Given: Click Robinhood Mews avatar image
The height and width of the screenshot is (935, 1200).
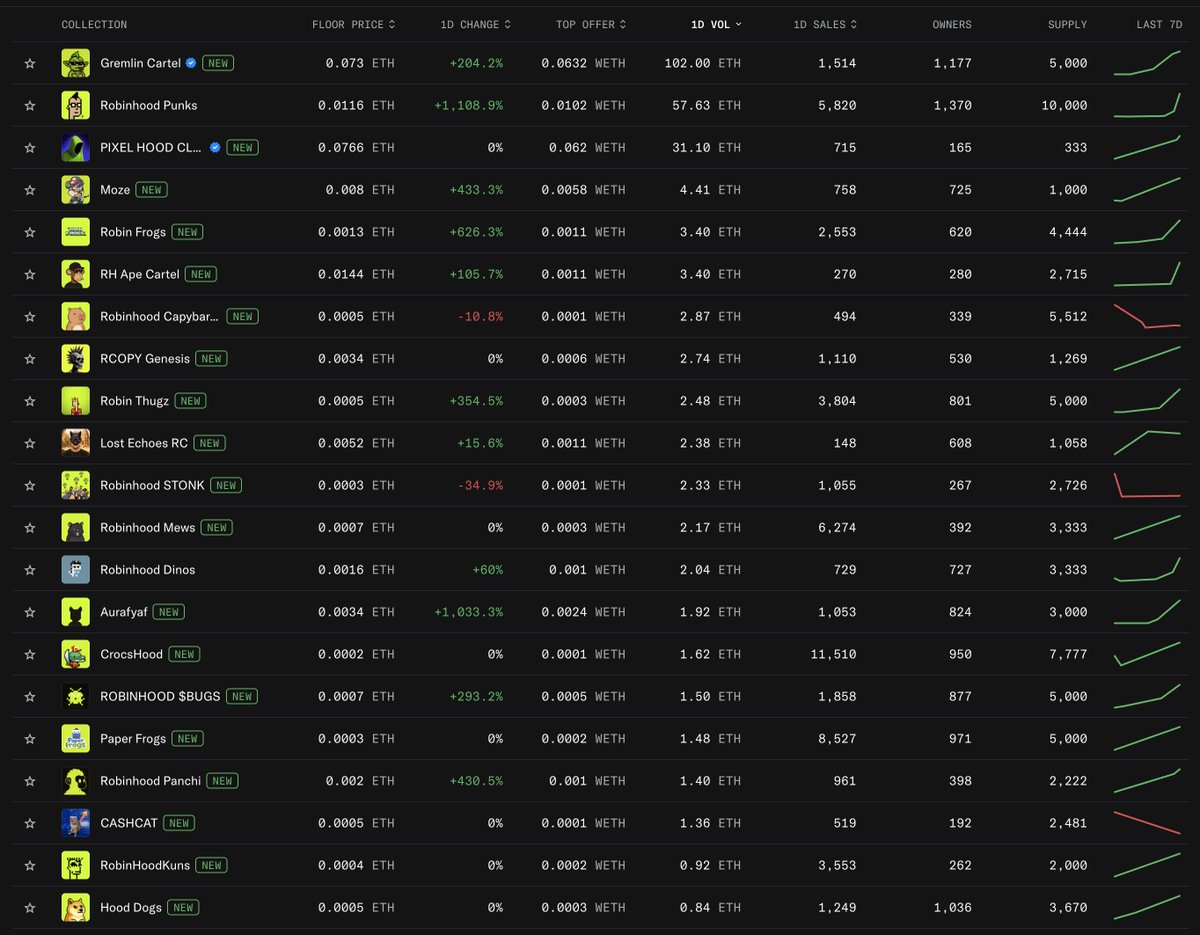Looking at the screenshot, I should (x=75, y=527).
